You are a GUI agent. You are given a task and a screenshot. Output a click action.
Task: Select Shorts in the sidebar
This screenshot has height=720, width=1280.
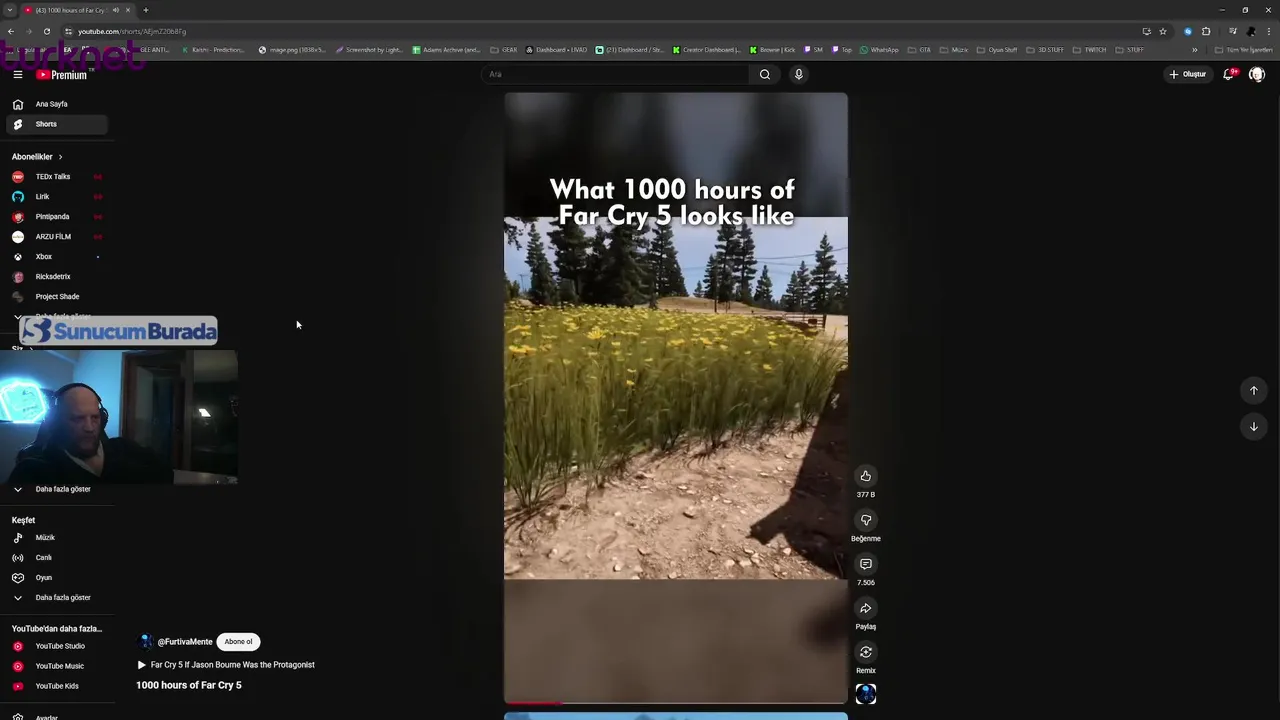click(55, 124)
